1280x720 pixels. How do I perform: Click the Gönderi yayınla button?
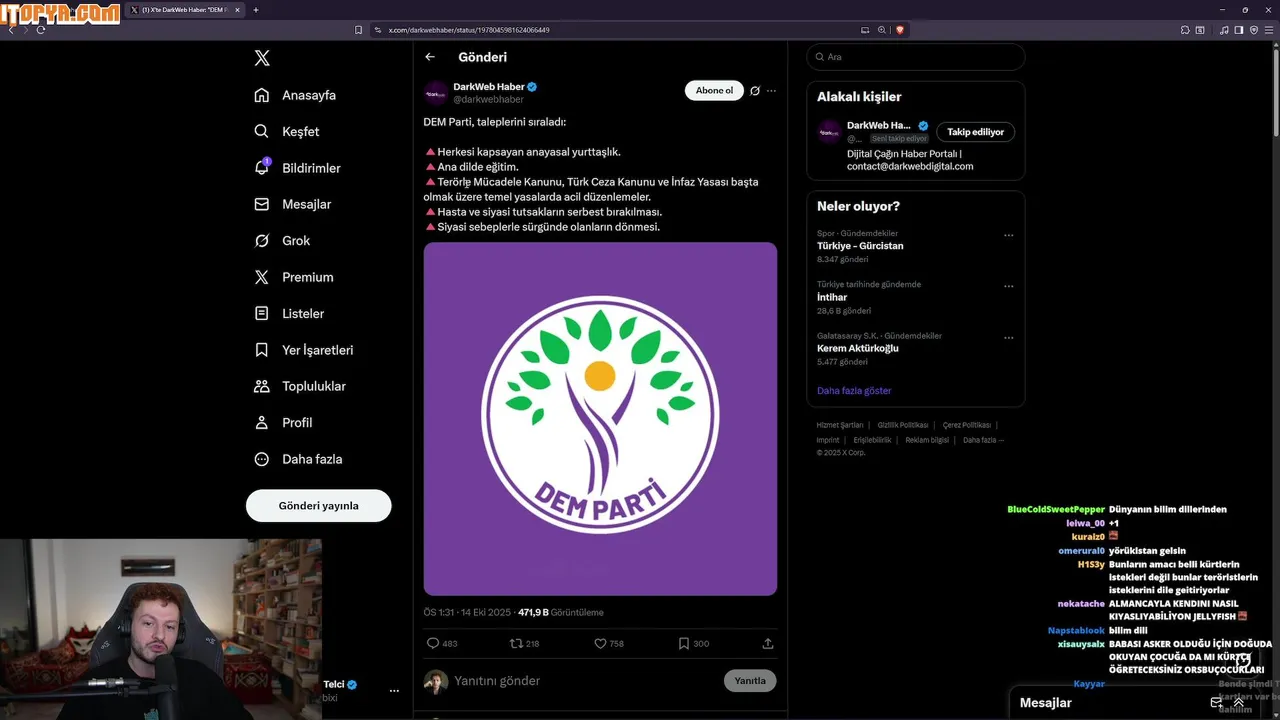[x=318, y=506]
